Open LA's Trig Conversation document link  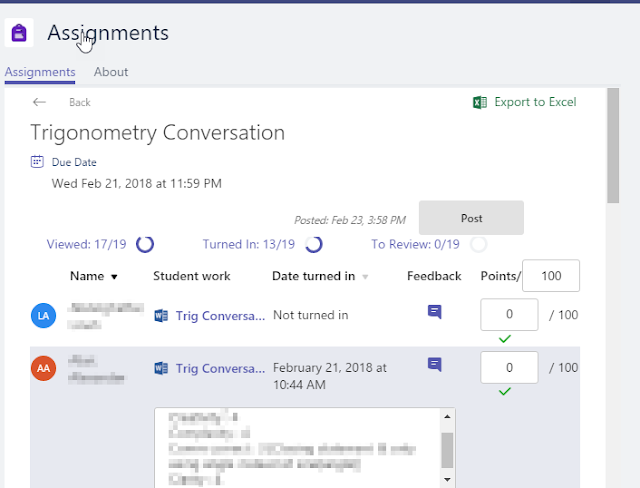(x=220, y=316)
